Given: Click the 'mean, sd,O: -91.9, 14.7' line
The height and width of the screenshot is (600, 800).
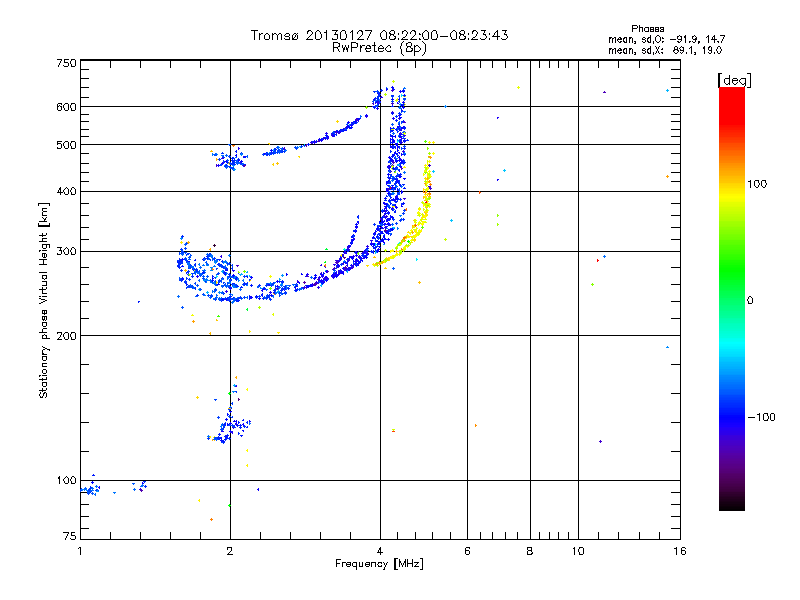Looking at the screenshot, I should [666, 39].
